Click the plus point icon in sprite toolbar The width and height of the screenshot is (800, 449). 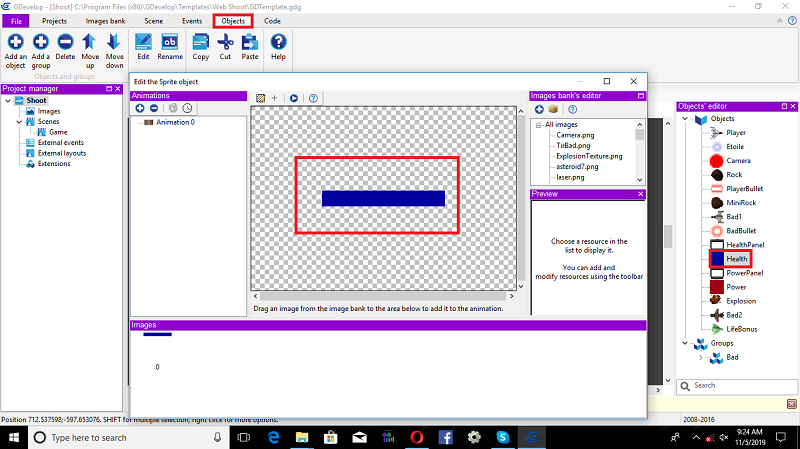(274, 98)
